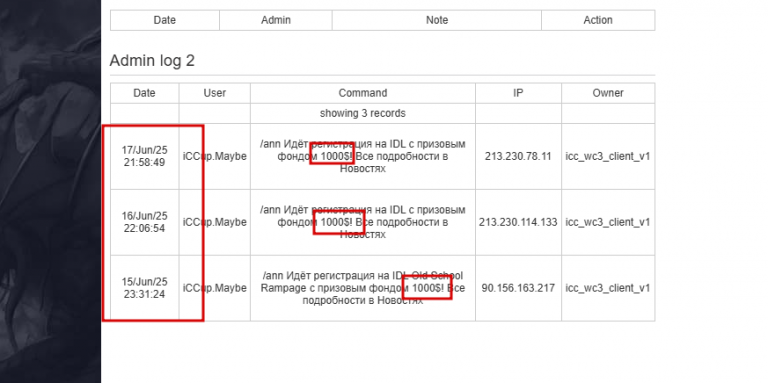Click the Date header in top table
The width and height of the screenshot is (768, 383).
coord(165,20)
